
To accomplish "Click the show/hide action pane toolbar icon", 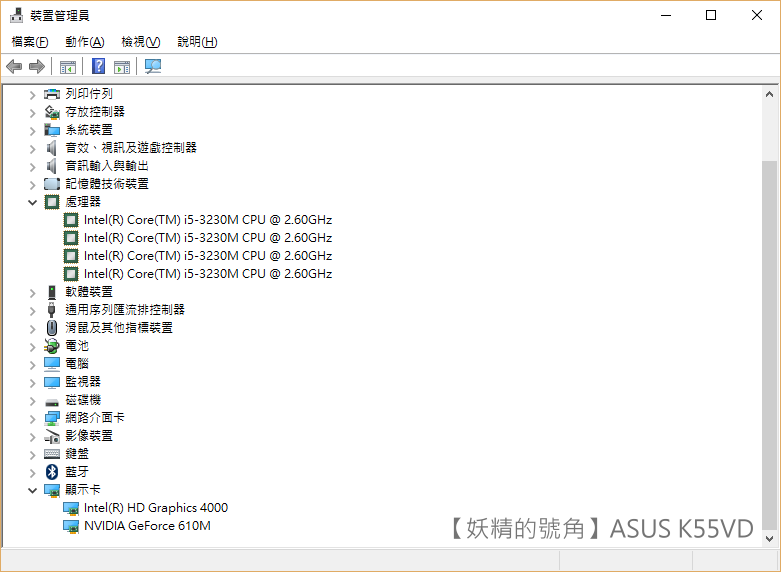I will [x=122, y=66].
